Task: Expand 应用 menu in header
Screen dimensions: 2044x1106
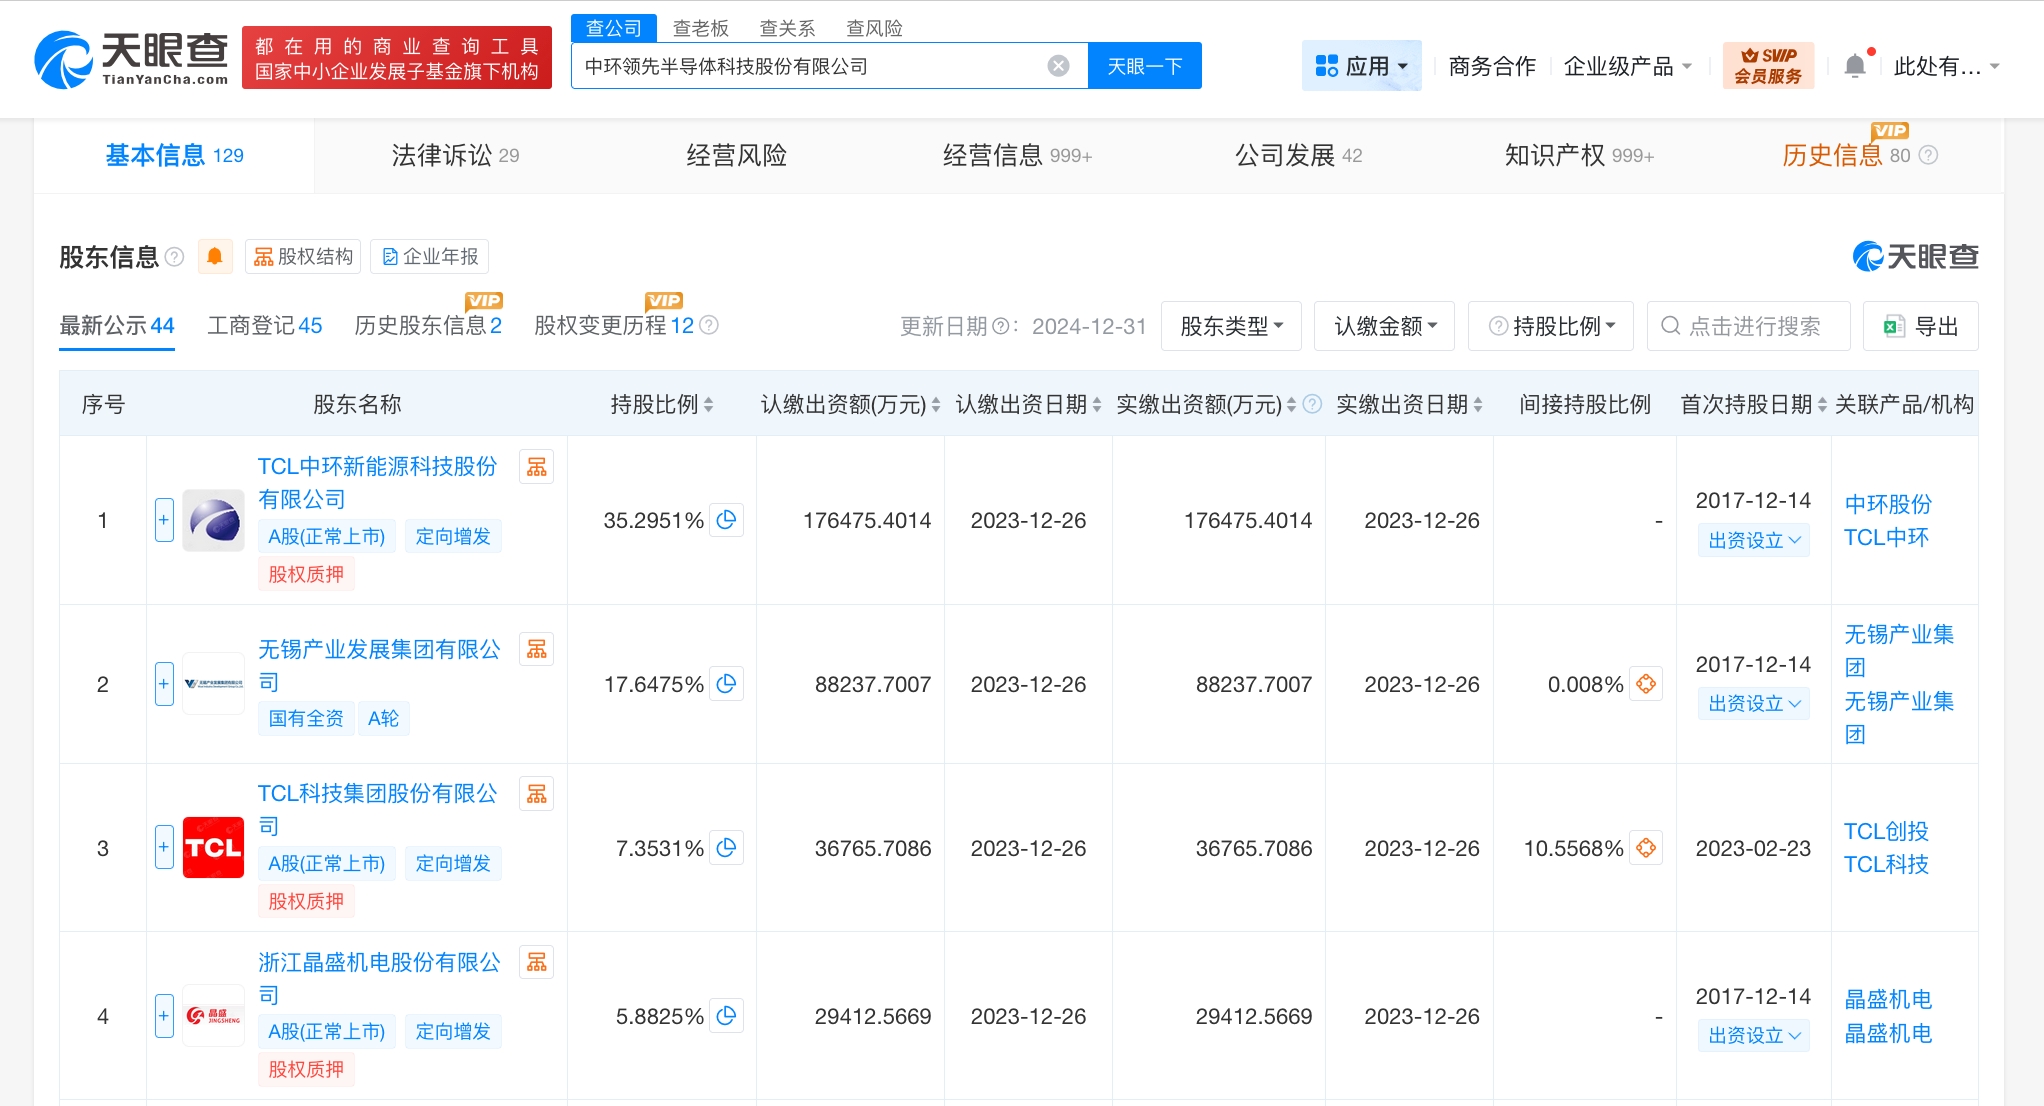Action: tap(1361, 66)
